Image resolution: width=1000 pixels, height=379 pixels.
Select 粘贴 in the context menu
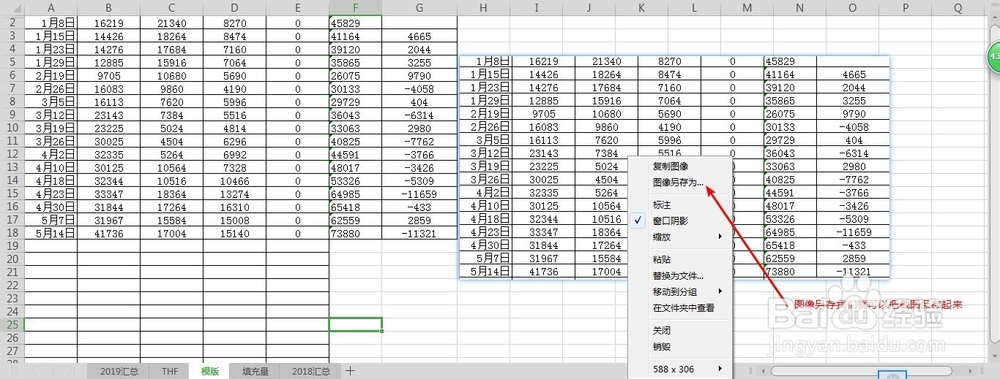662,260
